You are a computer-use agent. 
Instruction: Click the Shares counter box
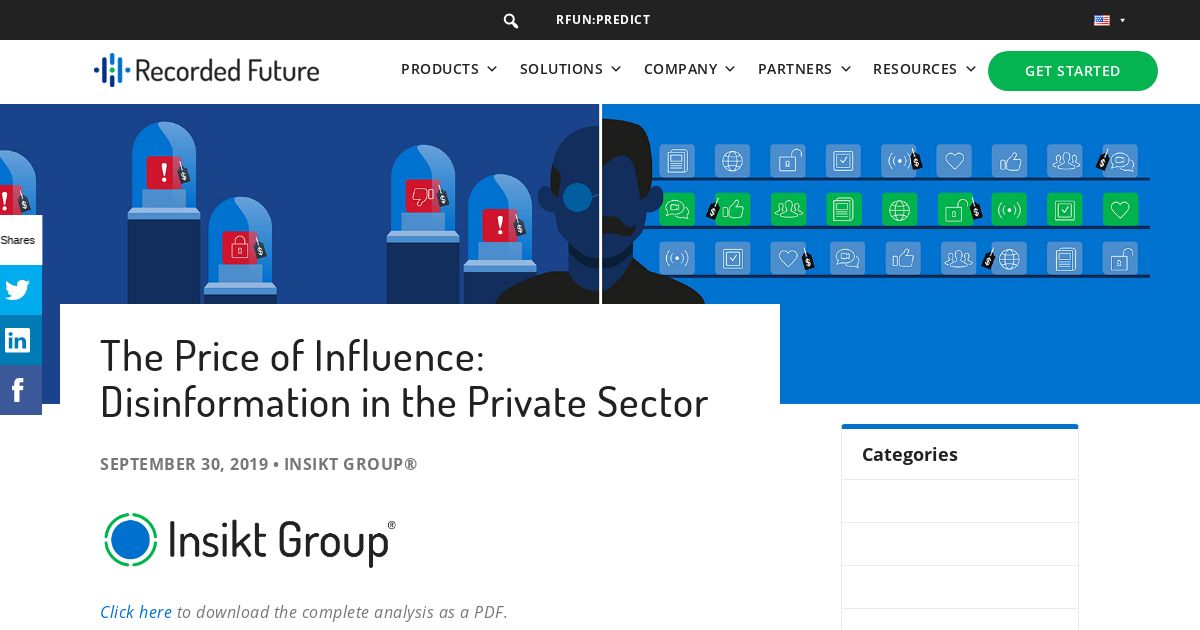tap(18, 240)
